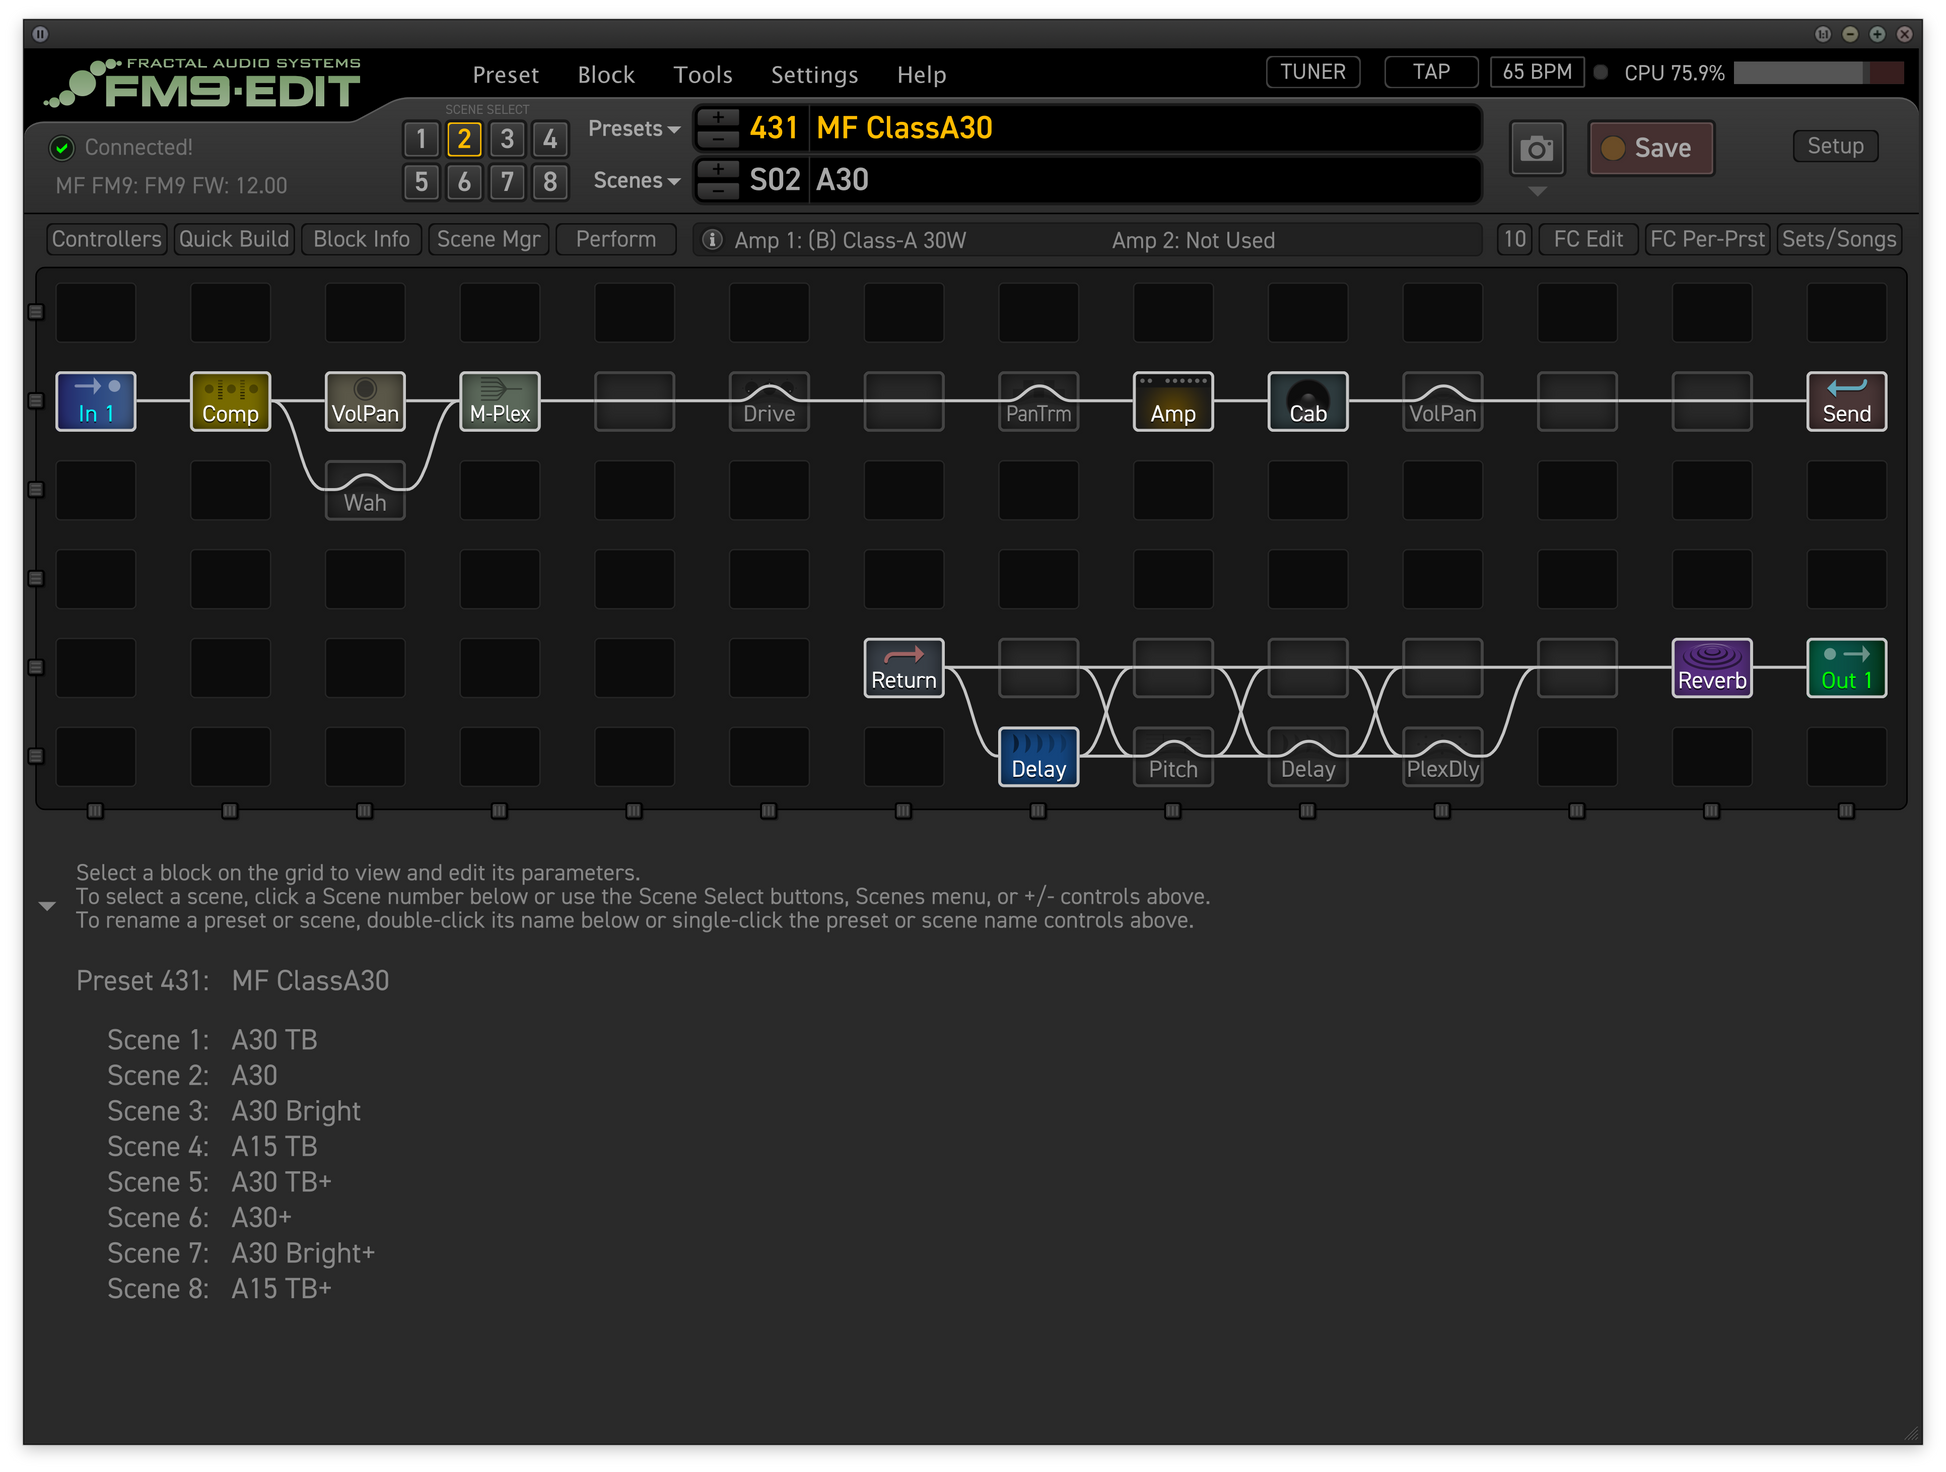Image resolution: width=1946 pixels, height=1472 pixels.
Task: Increment preset number with plus
Action: [x=718, y=117]
